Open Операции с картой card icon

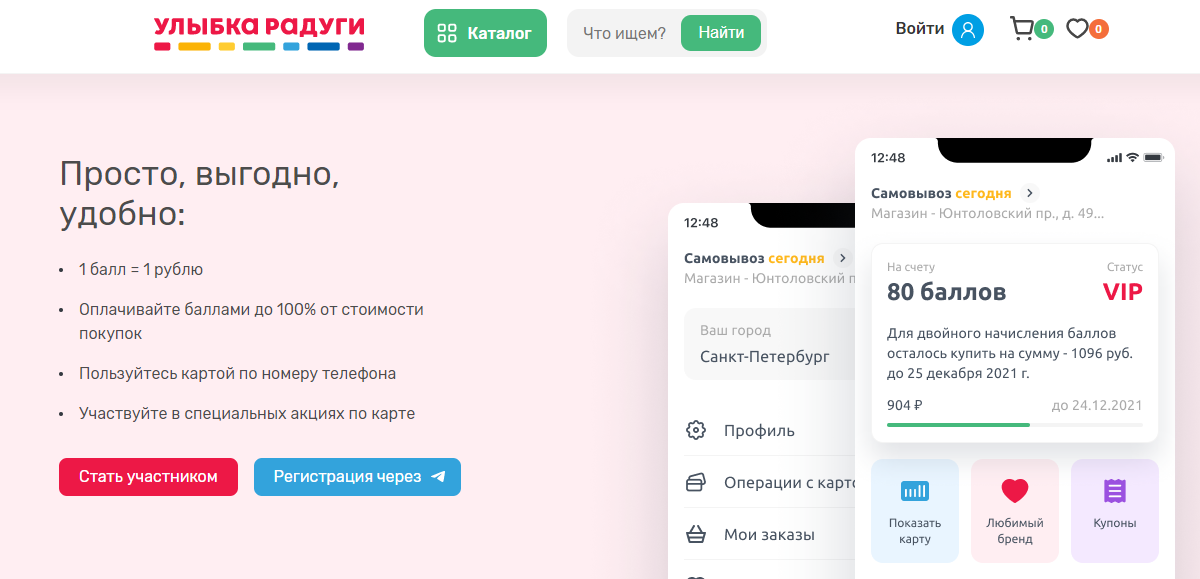[x=697, y=482]
